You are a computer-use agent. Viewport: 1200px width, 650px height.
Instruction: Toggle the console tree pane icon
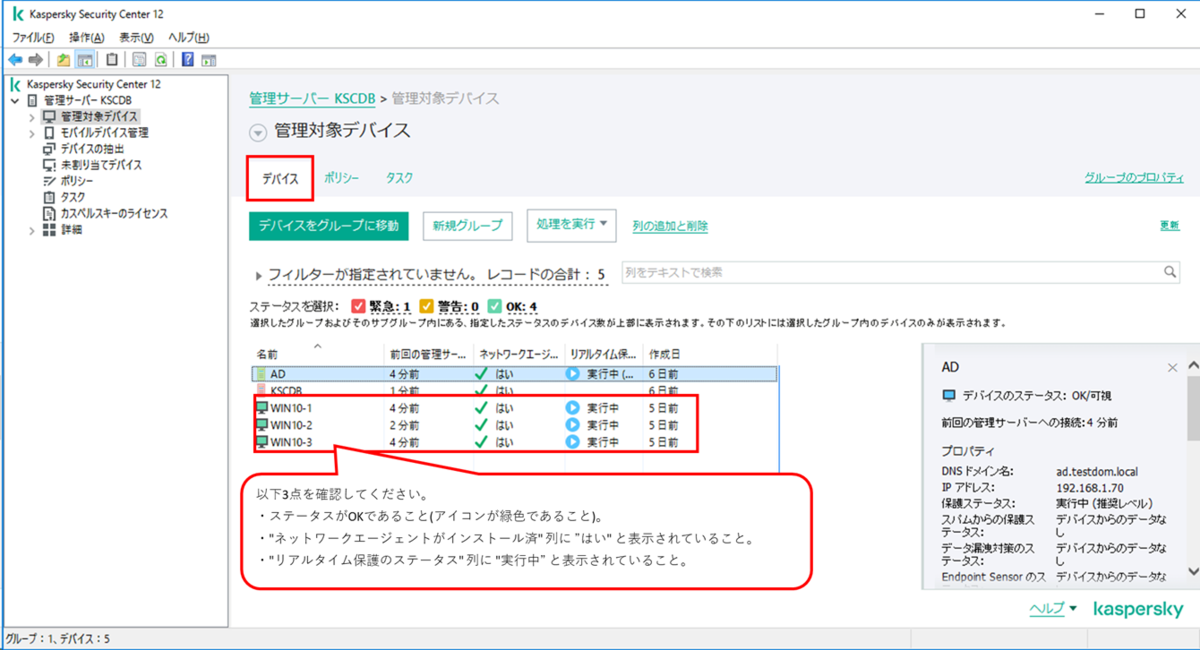(85, 59)
